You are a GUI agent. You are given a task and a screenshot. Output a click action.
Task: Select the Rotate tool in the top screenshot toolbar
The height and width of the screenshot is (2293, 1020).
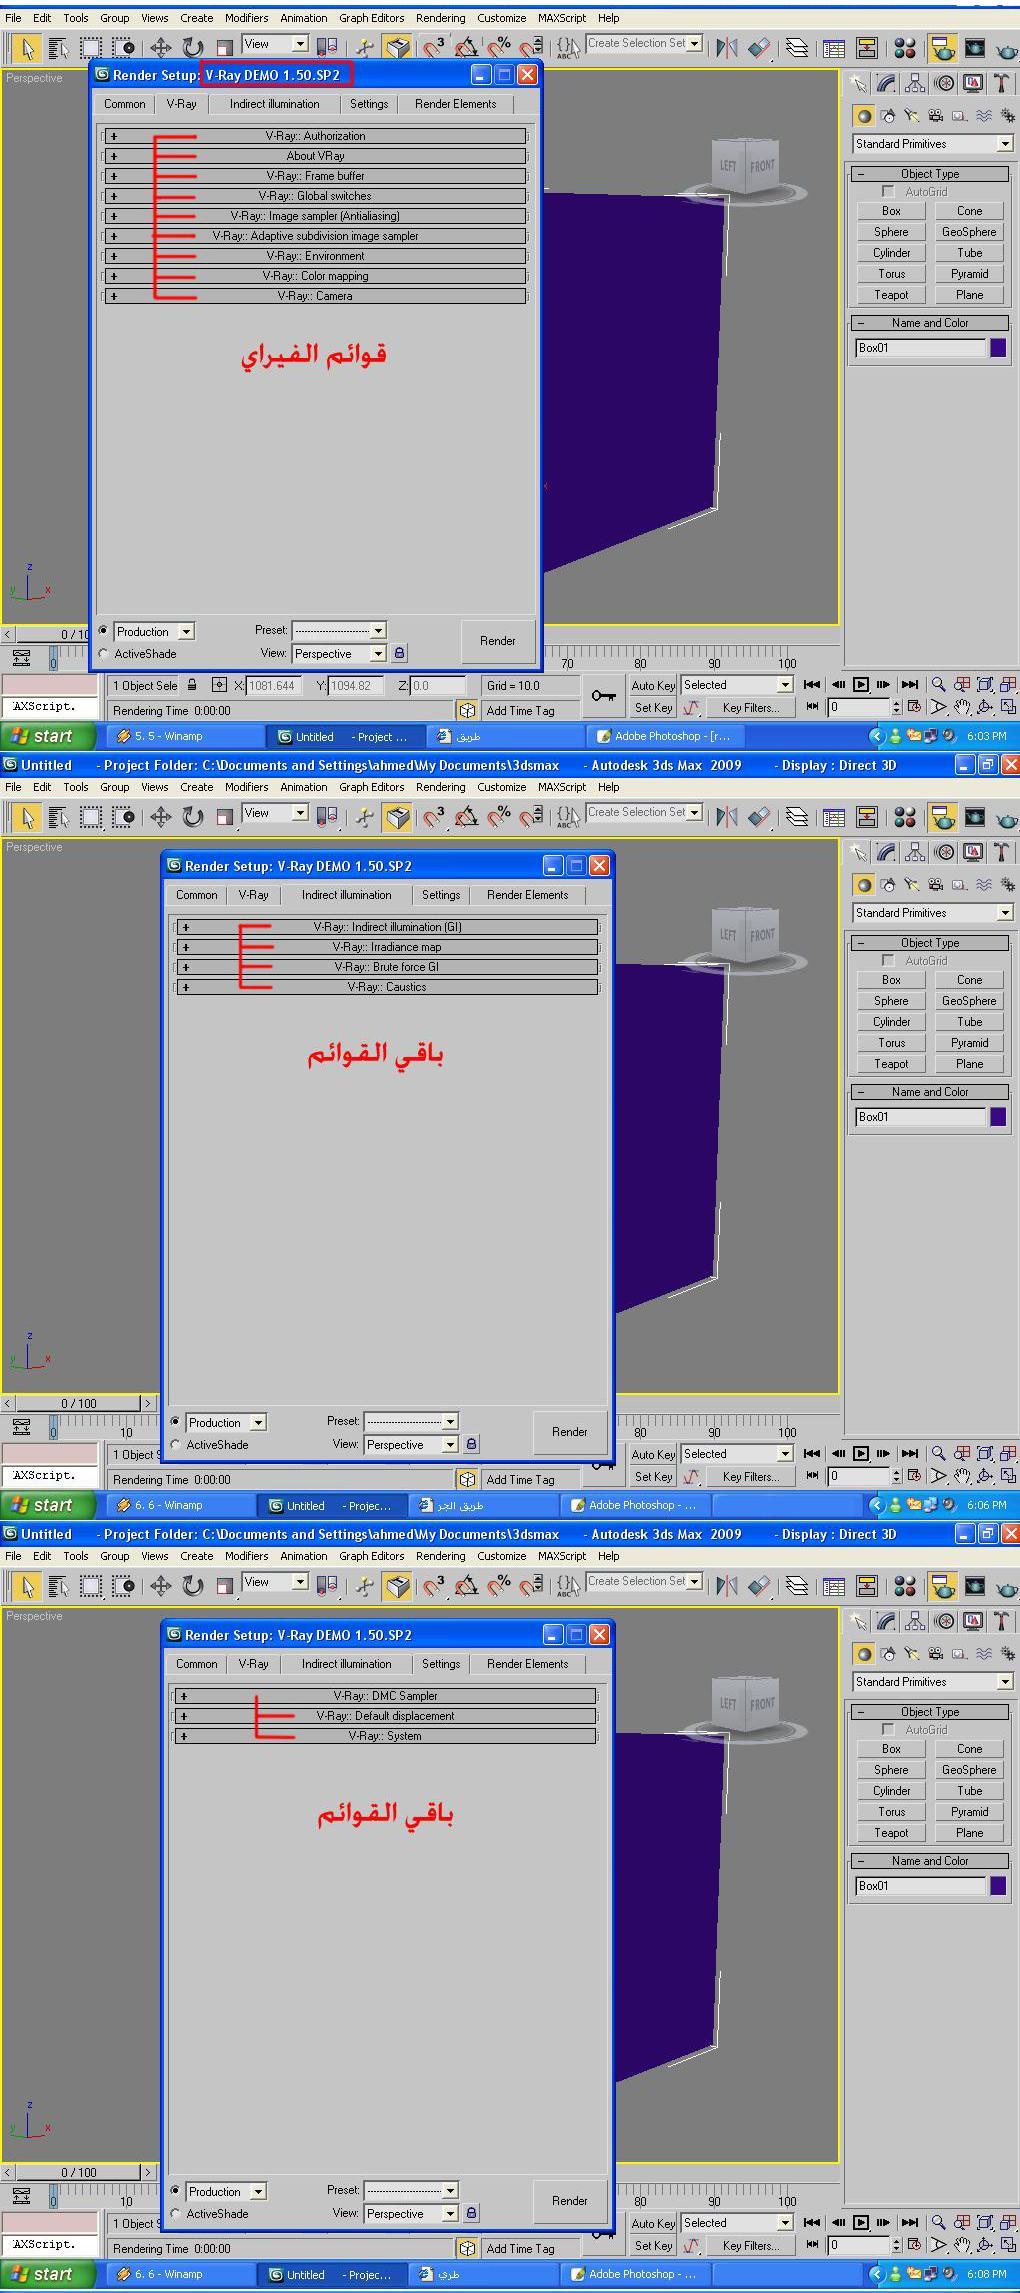[x=192, y=47]
